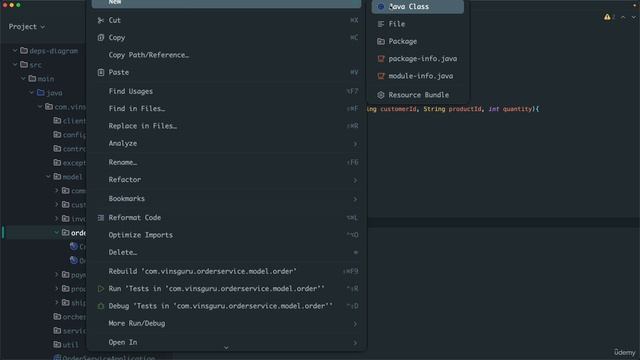Highlight the New menu entry
This screenshot has width=640, height=360.
click(x=227, y=3)
